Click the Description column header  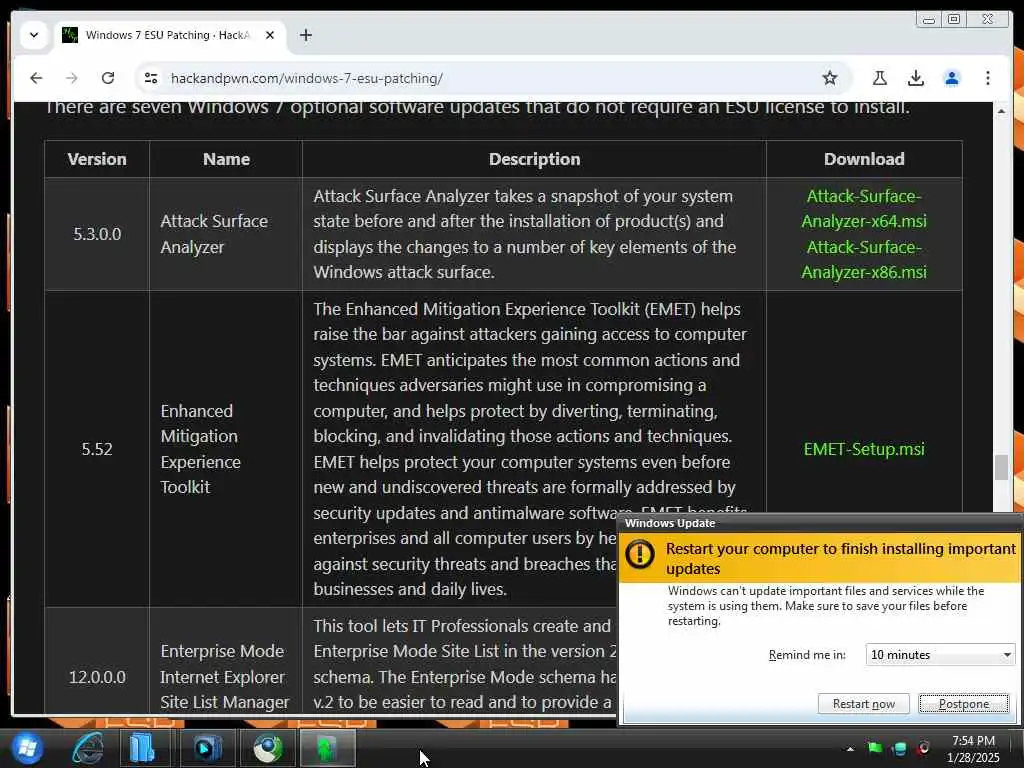pos(534,159)
